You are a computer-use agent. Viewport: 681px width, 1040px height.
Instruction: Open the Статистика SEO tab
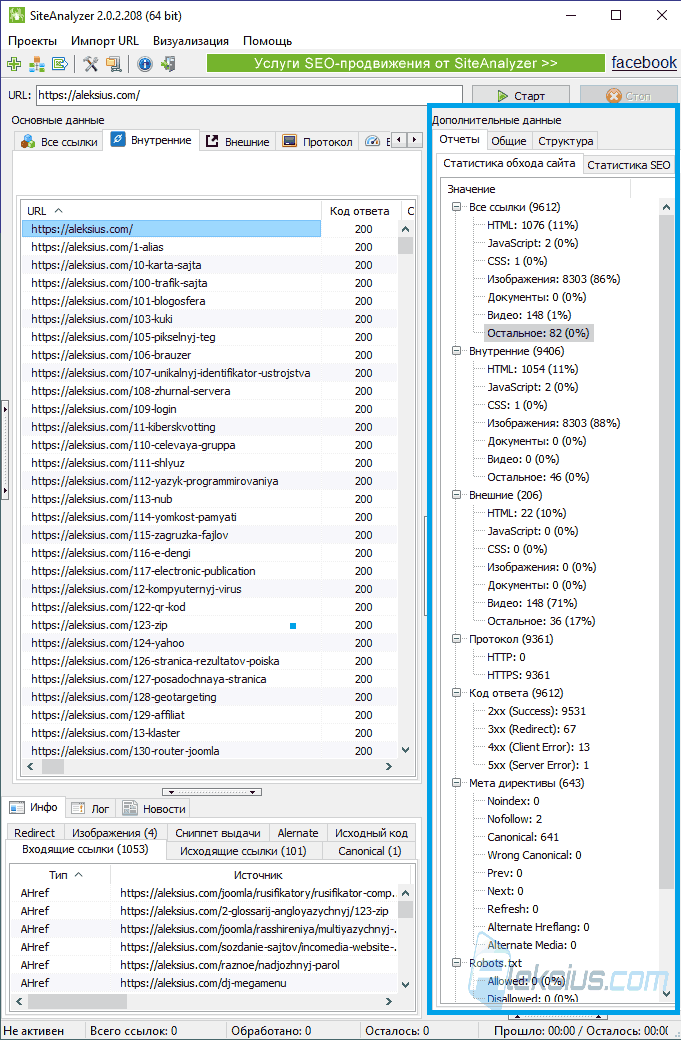point(629,165)
